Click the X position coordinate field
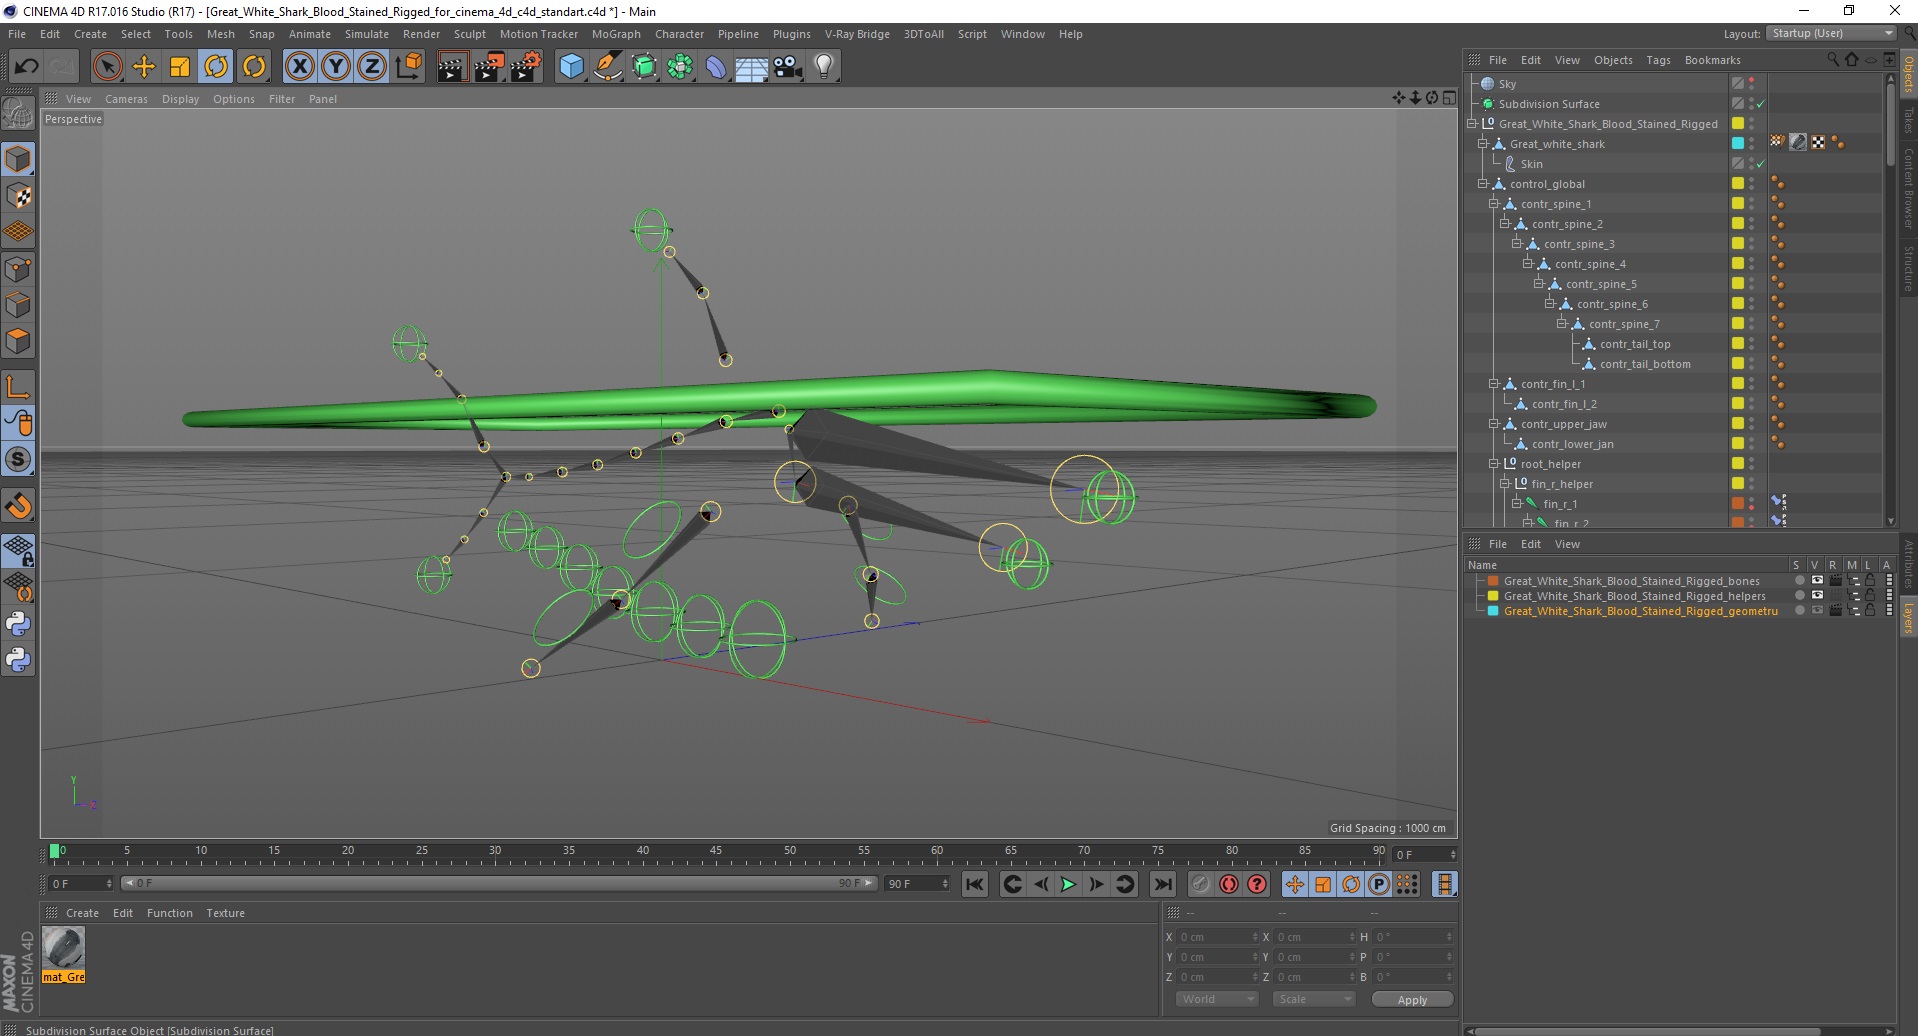Viewport: 1918px width, 1036px height. (x=1216, y=937)
